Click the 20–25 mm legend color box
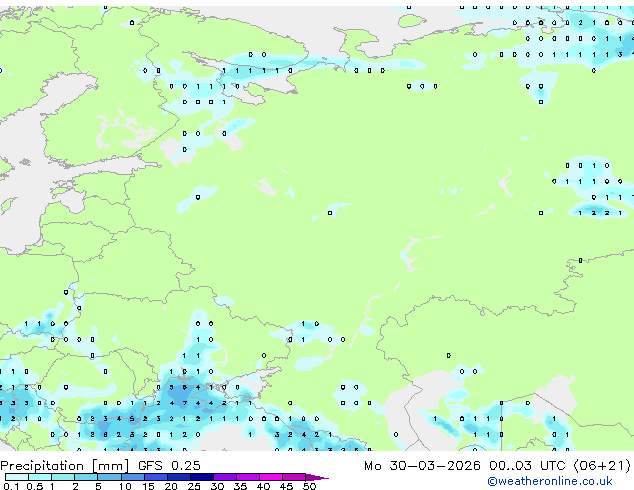Screen dimensions: 634x490 [178, 477]
